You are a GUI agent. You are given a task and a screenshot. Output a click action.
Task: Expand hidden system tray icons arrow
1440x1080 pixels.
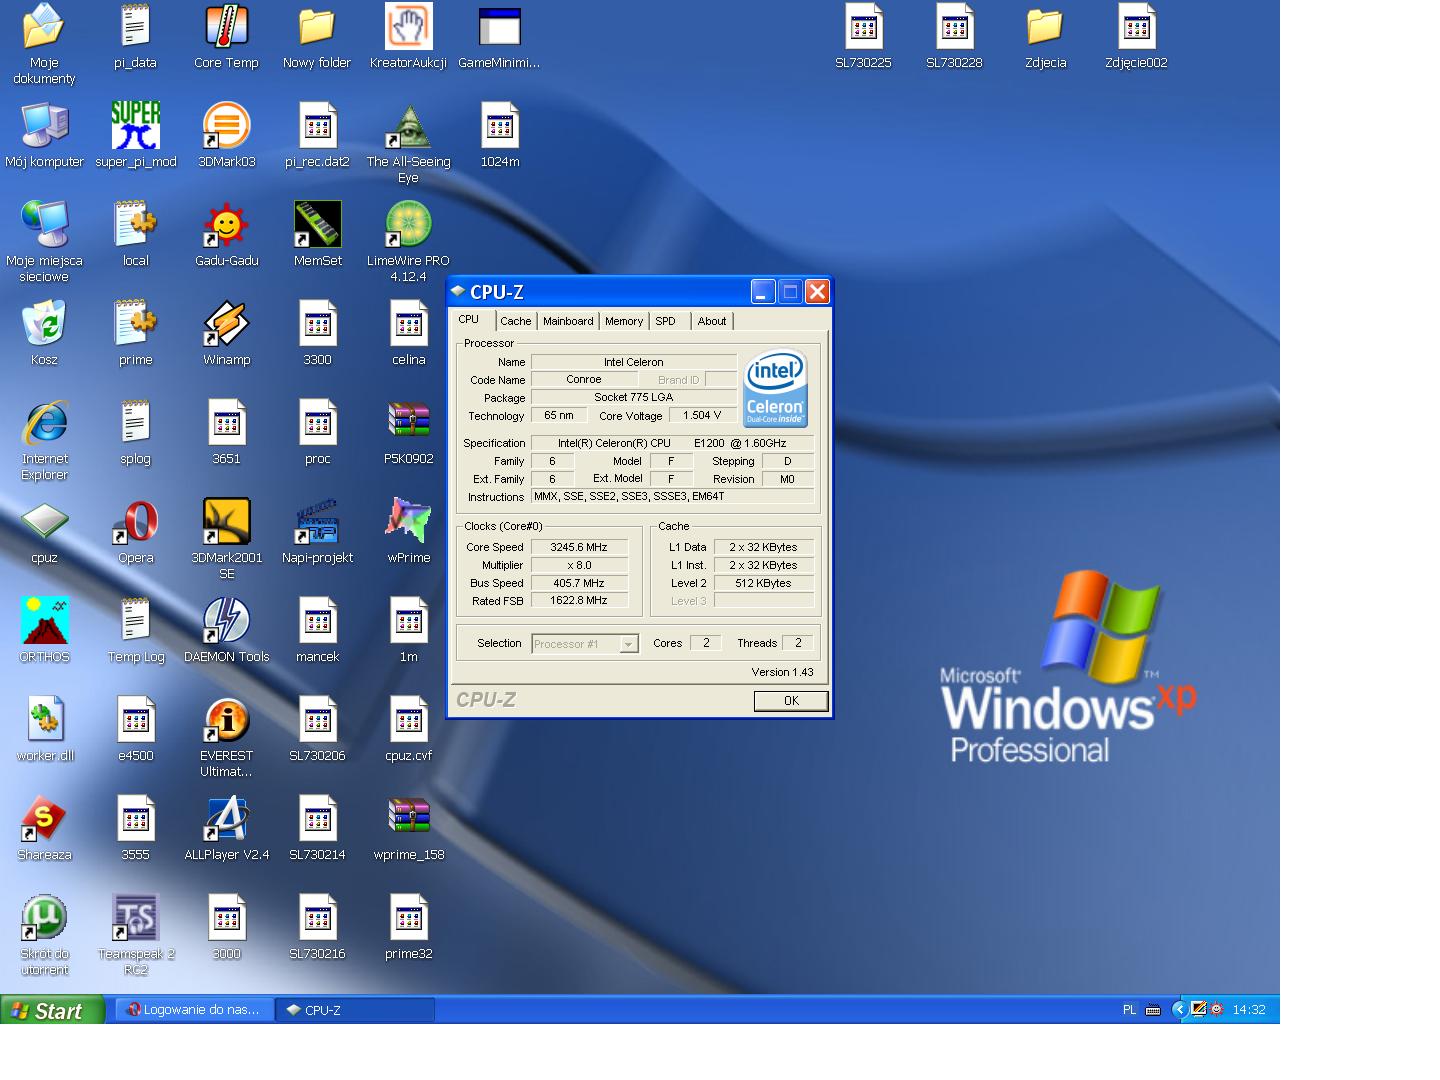point(1179,1010)
